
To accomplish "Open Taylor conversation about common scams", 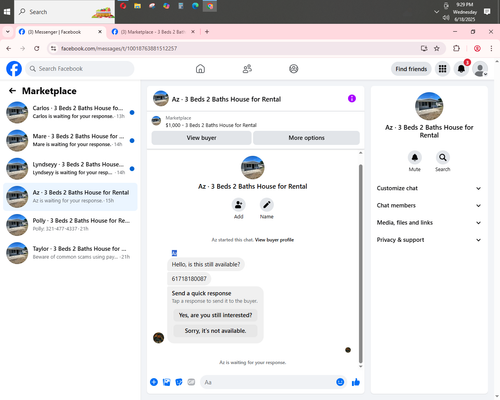I will [70, 253].
